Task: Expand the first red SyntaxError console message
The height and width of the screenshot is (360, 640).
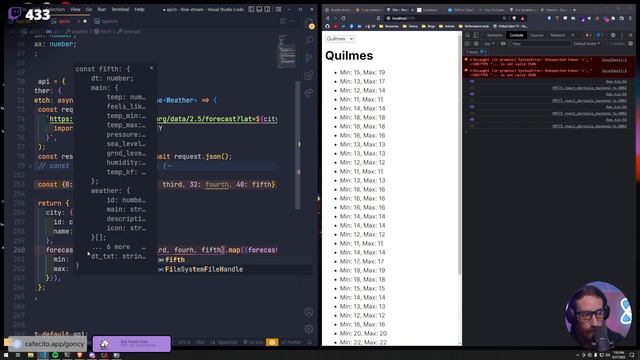Action: (x=471, y=60)
